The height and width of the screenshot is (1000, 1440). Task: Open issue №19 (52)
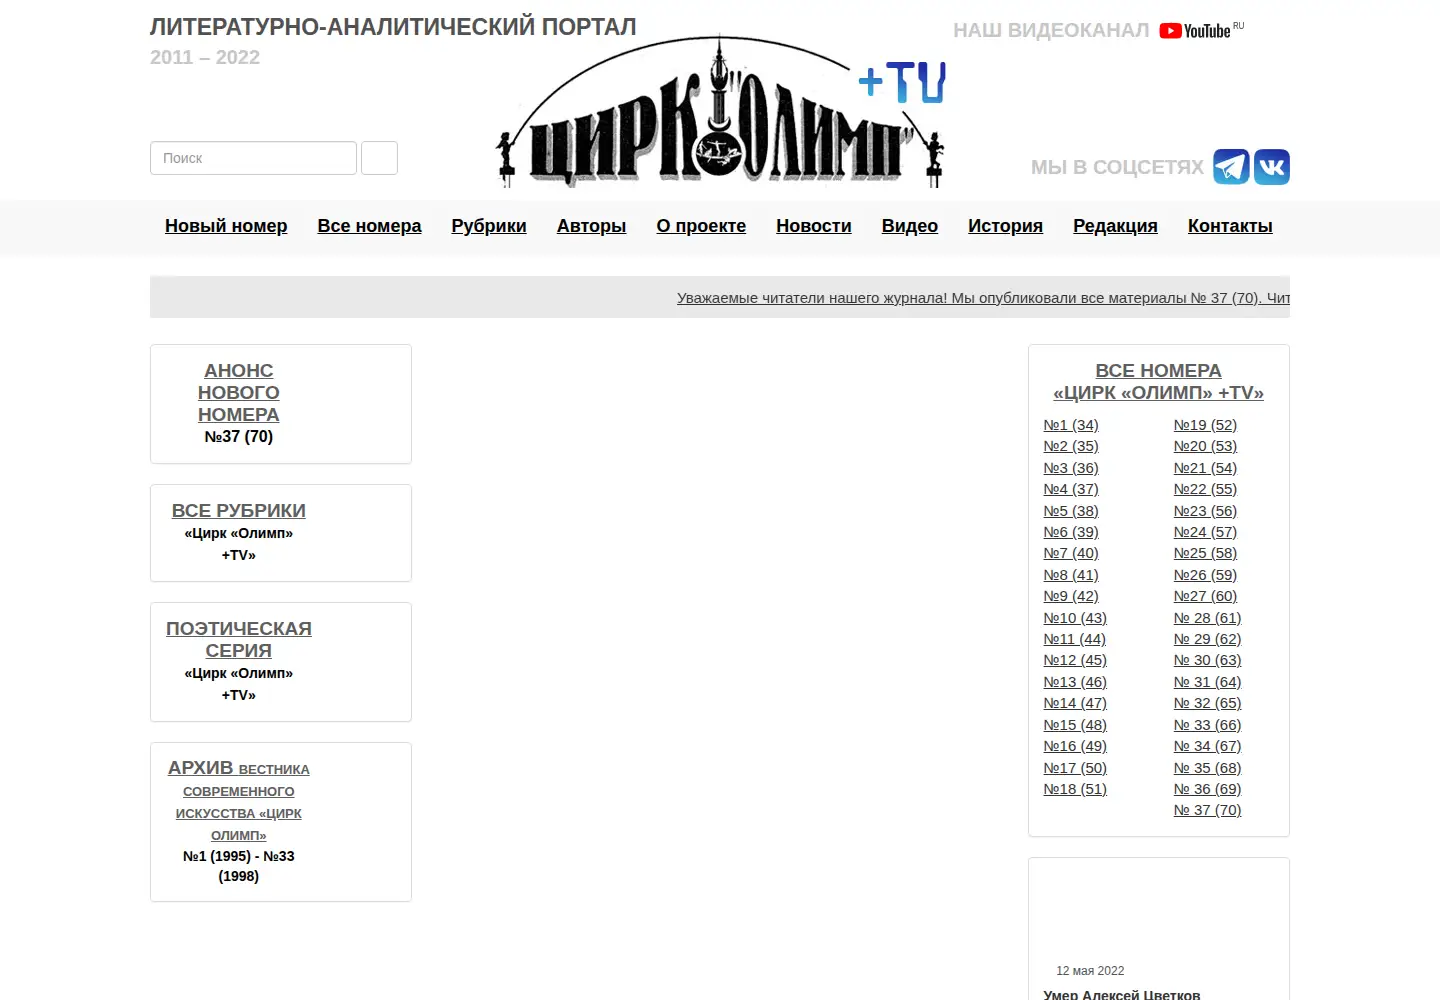tap(1205, 425)
